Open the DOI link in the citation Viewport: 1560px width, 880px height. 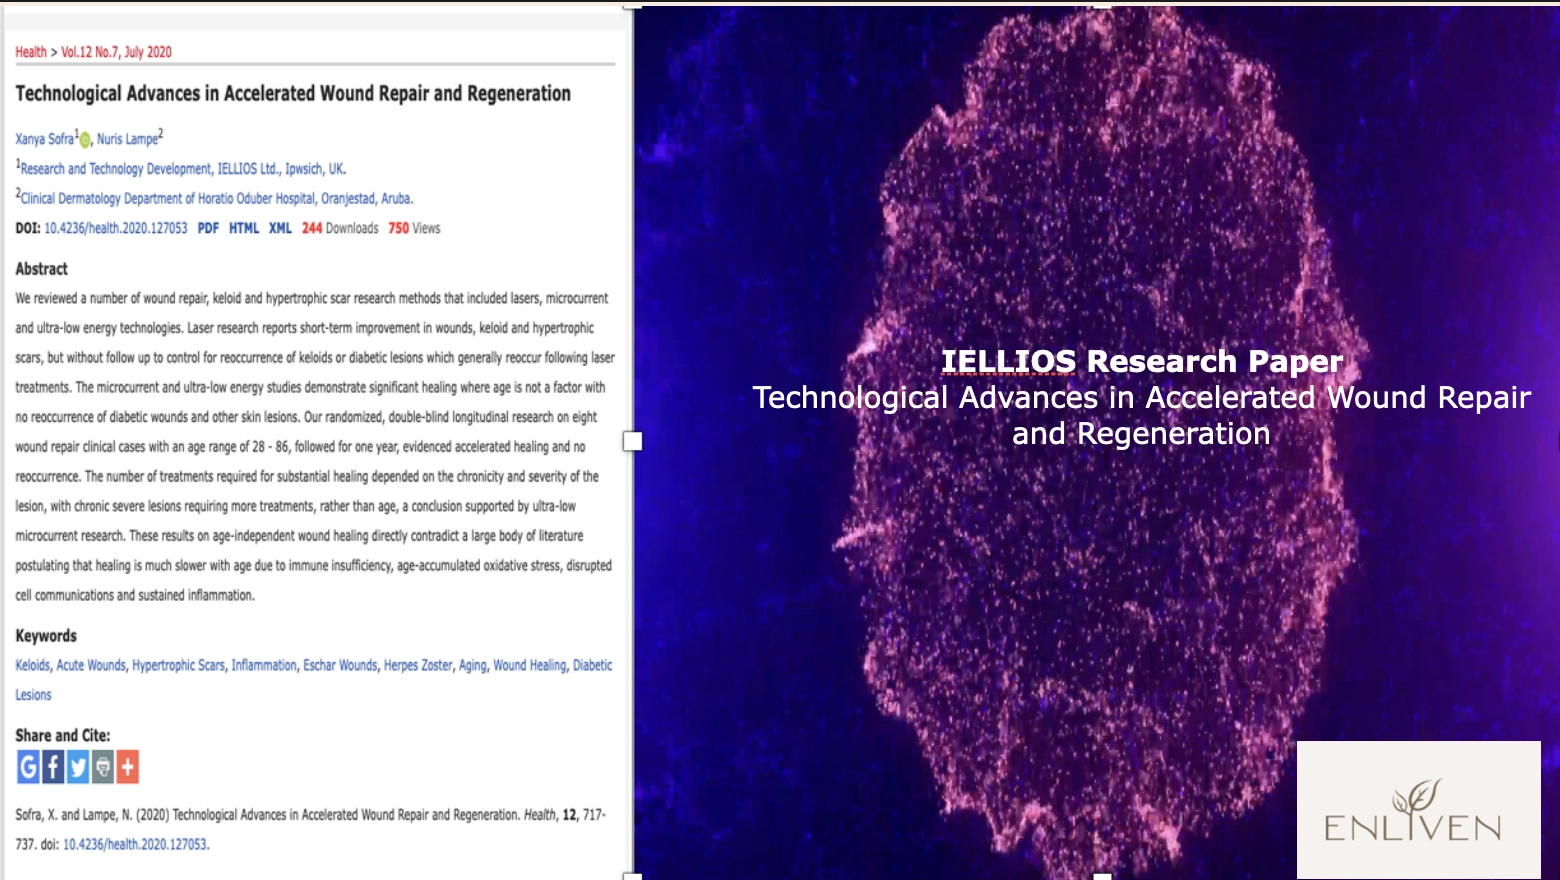tap(135, 844)
